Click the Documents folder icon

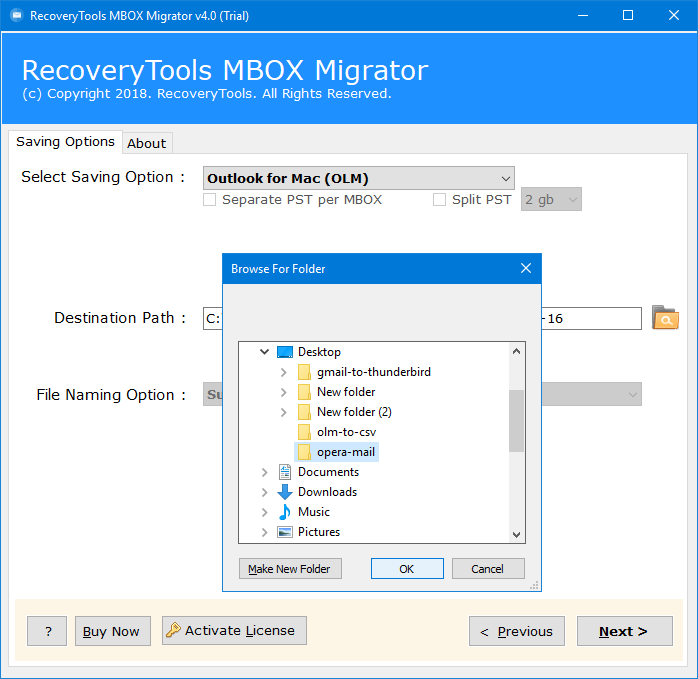point(285,472)
